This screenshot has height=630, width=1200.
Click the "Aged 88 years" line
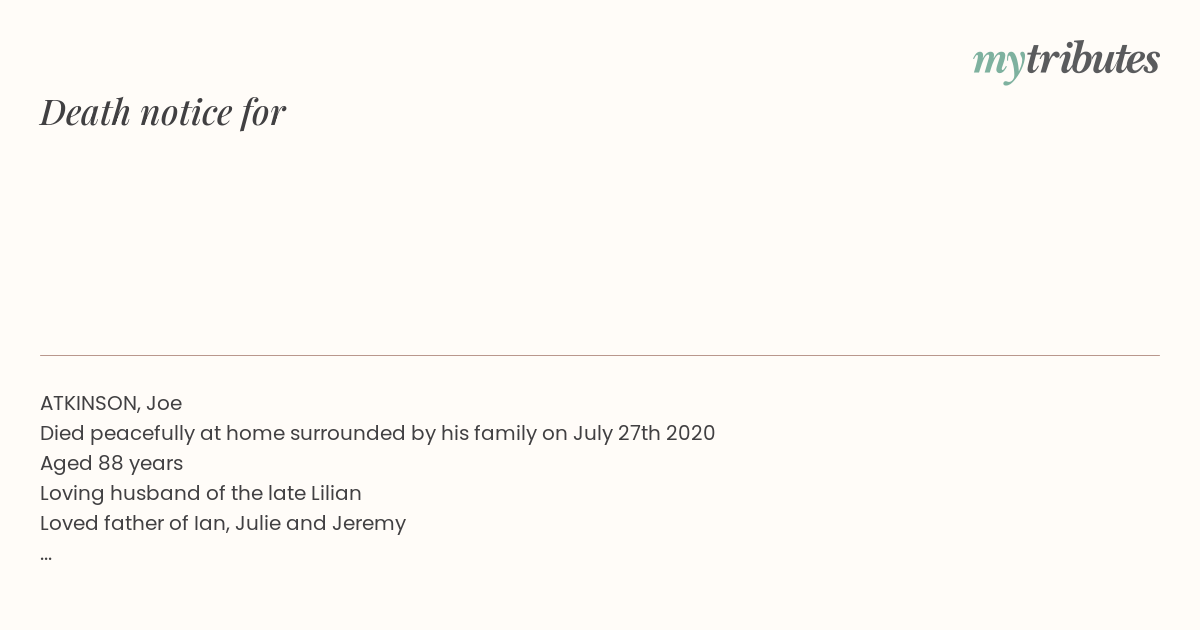coord(112,464)
